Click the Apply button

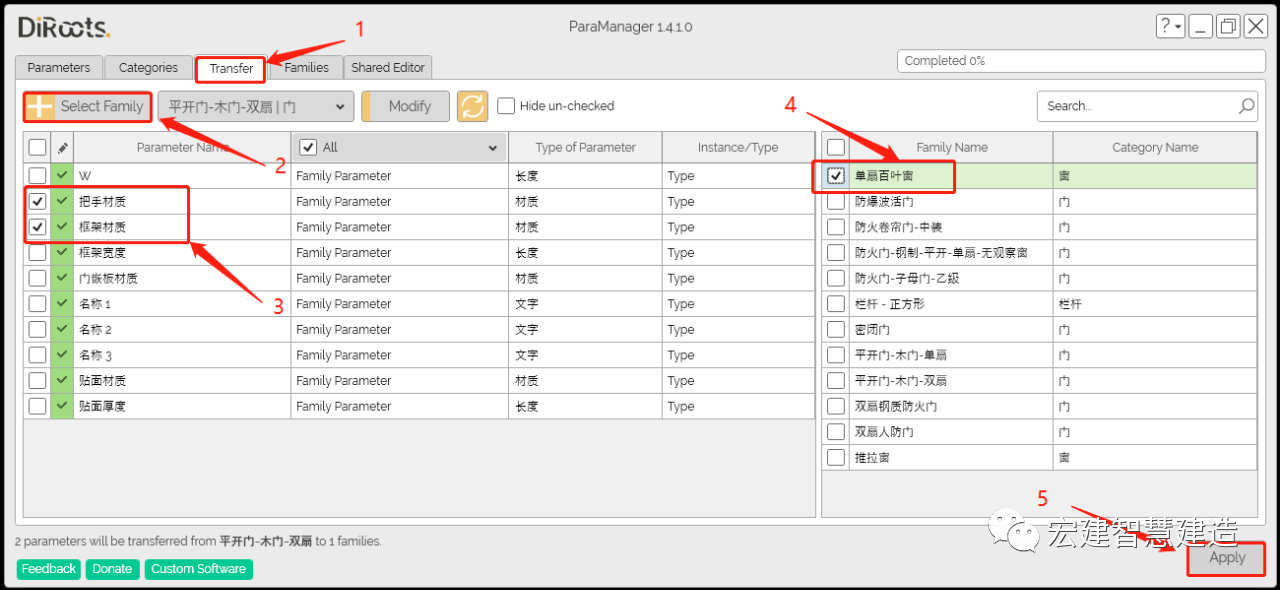[x=1227, y=558]
